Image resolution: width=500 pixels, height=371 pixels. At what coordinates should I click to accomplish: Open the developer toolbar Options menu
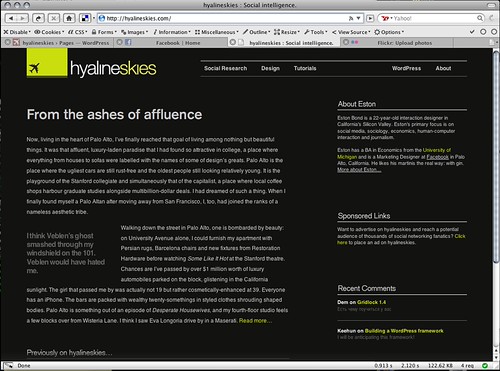[x=389, y=32]
